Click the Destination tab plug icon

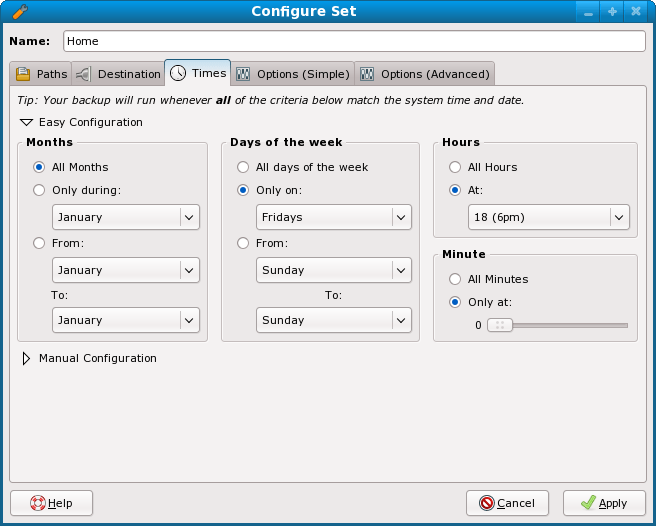coord(83,74)
